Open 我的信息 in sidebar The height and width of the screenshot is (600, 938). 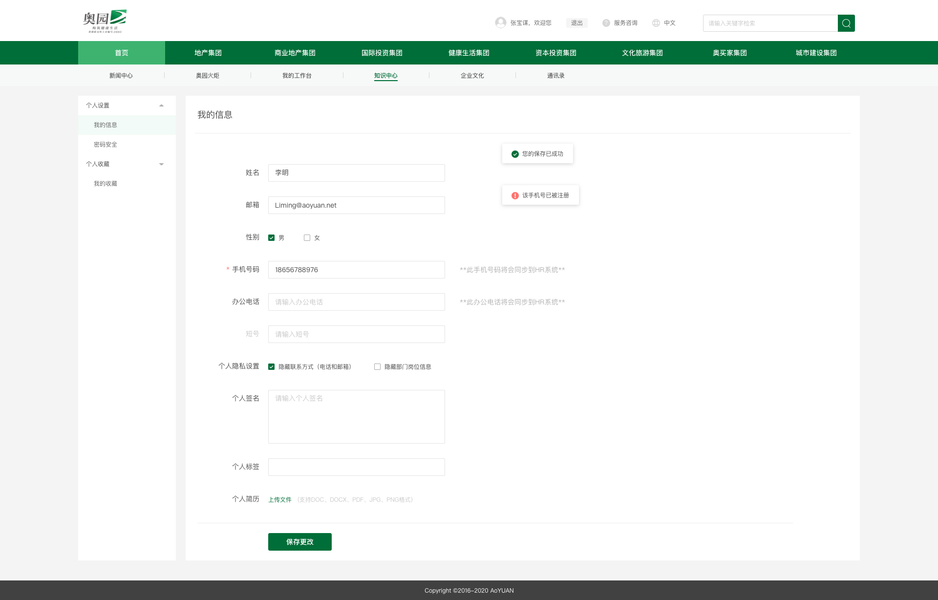click(127, 125)
